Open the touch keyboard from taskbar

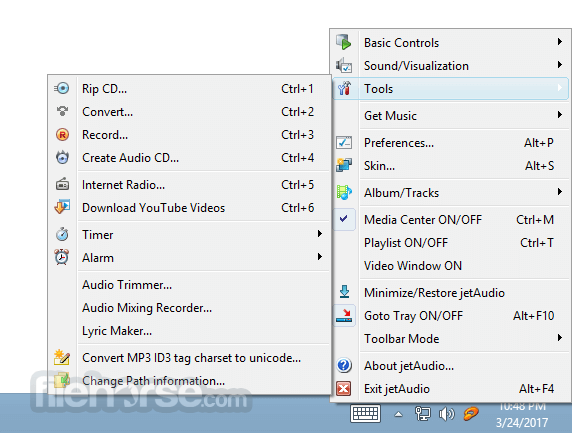(365, 413)
